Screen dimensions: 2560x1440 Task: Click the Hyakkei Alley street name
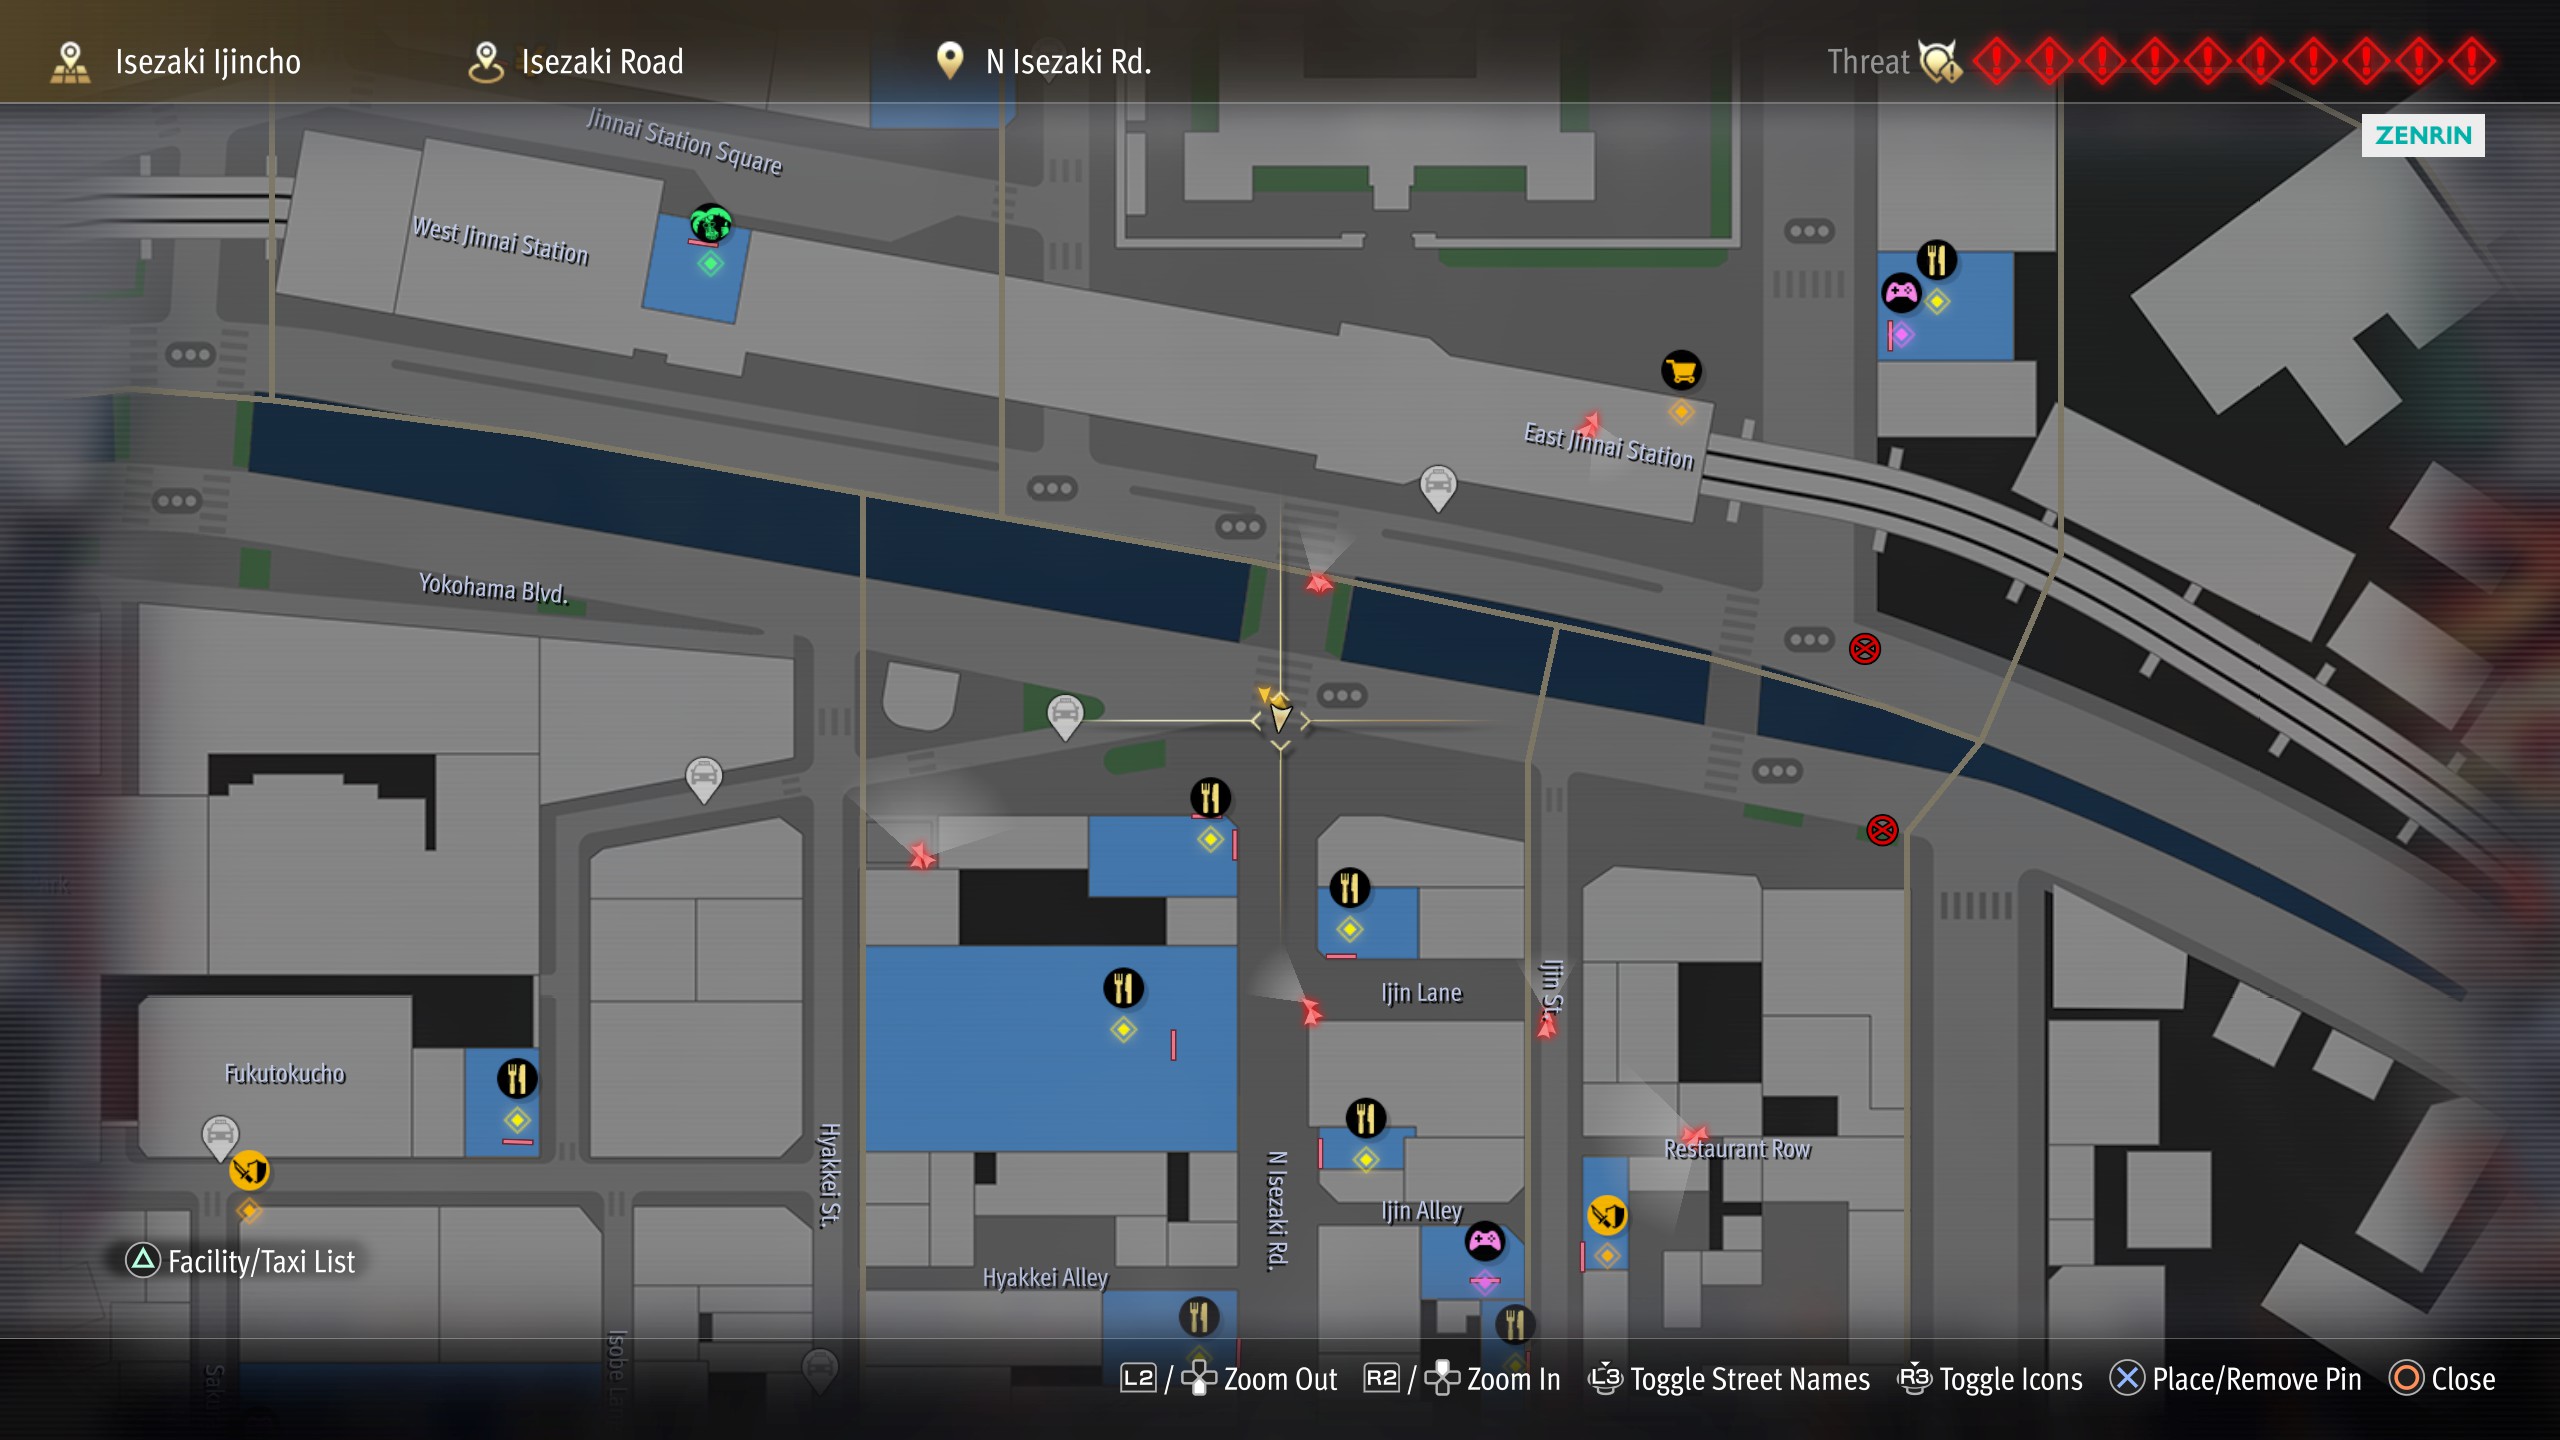click(1045, 1278)
